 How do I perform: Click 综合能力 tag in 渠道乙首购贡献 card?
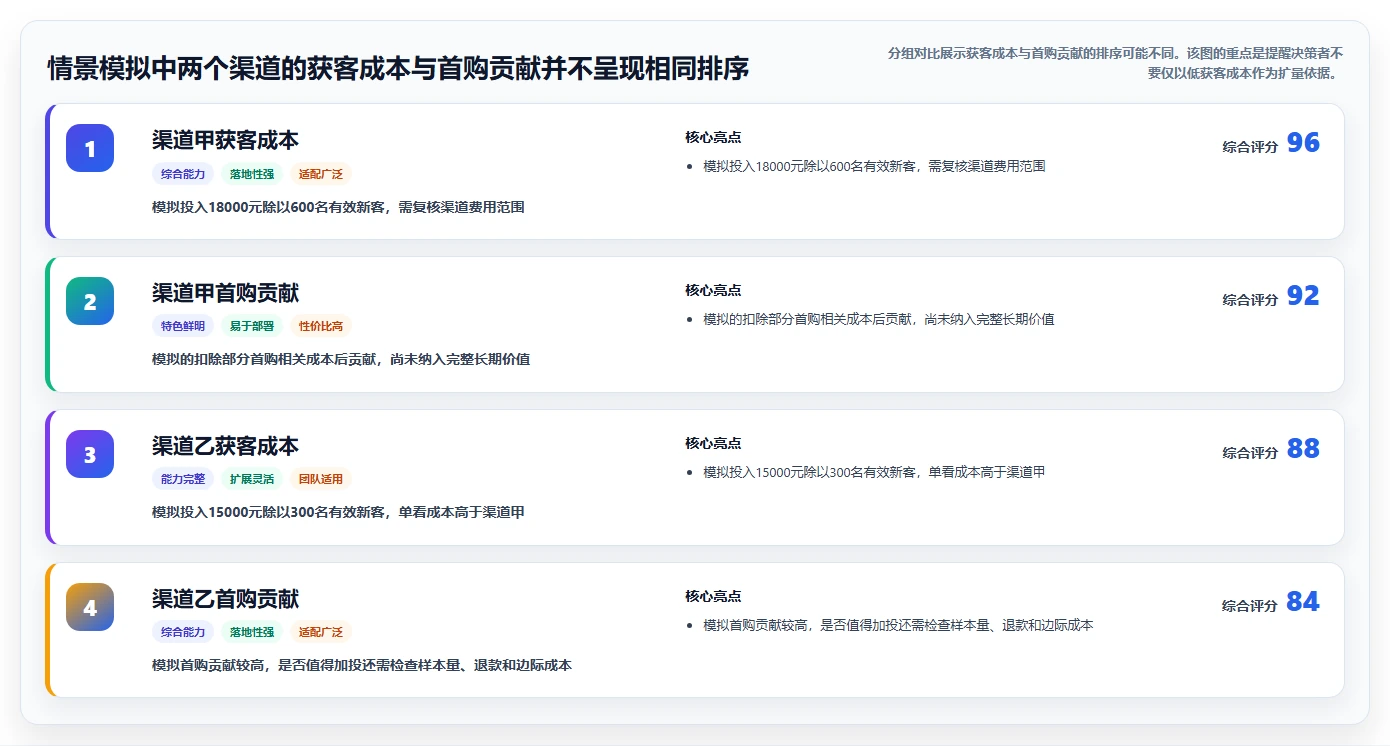[x=183, y=632]
